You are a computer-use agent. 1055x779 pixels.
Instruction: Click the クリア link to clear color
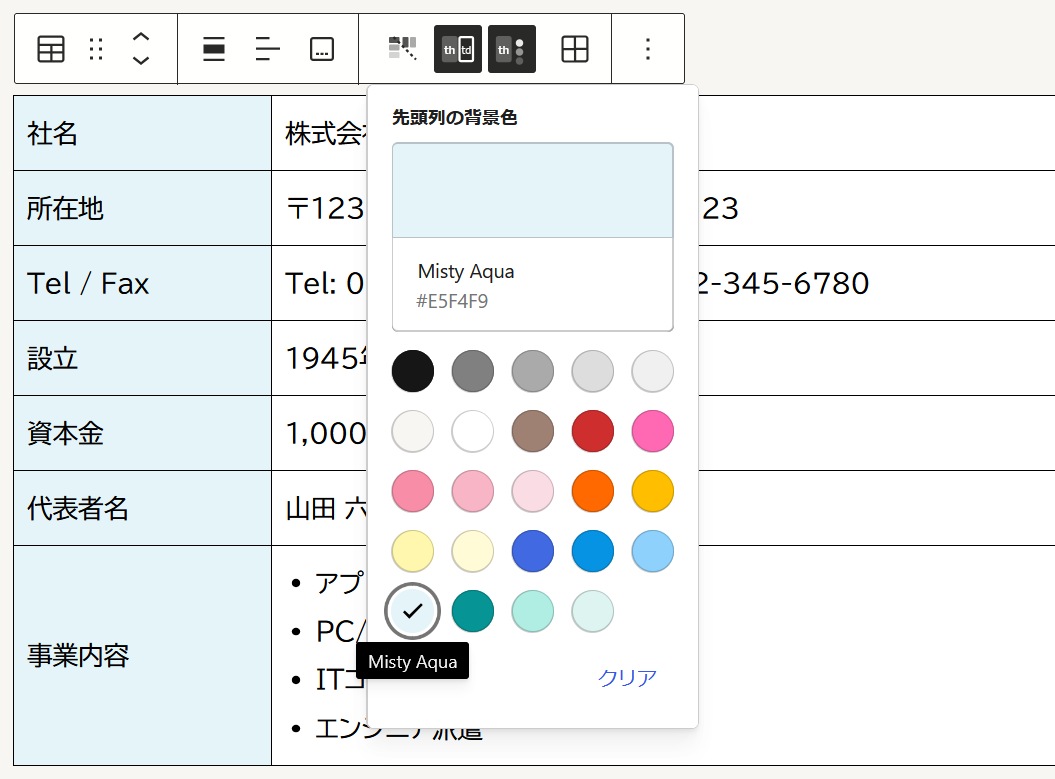pos(626,677)
